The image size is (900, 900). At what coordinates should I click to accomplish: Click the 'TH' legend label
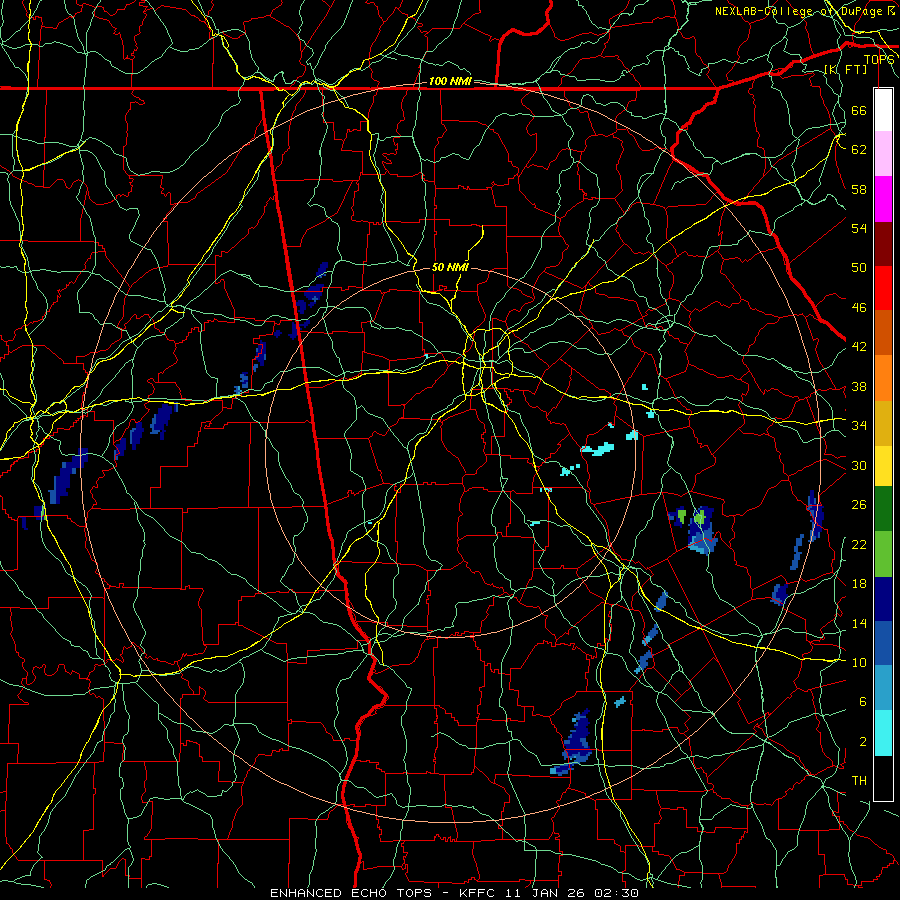[859, 781]
